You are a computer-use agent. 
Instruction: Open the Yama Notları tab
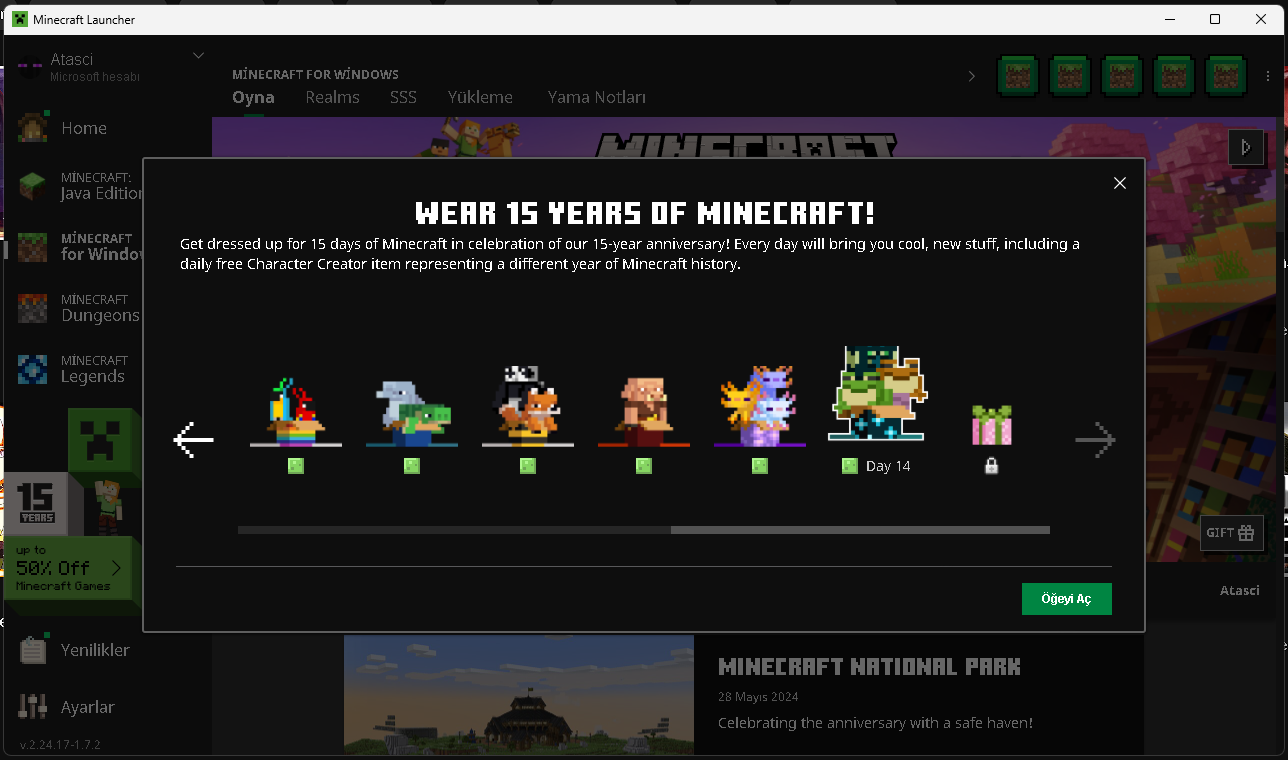coord(596,97)
